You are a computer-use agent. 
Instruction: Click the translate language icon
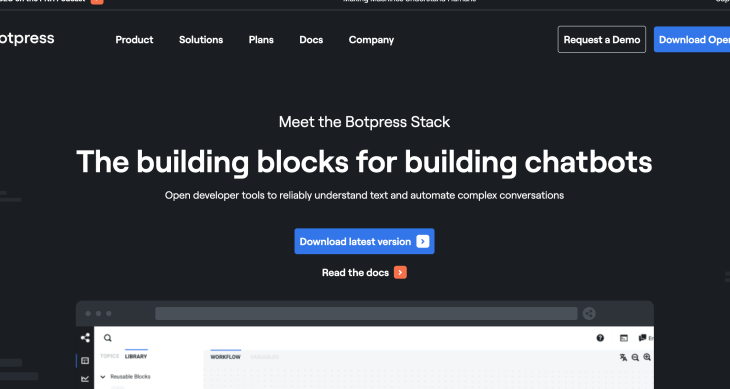click(x=623, y=357)
